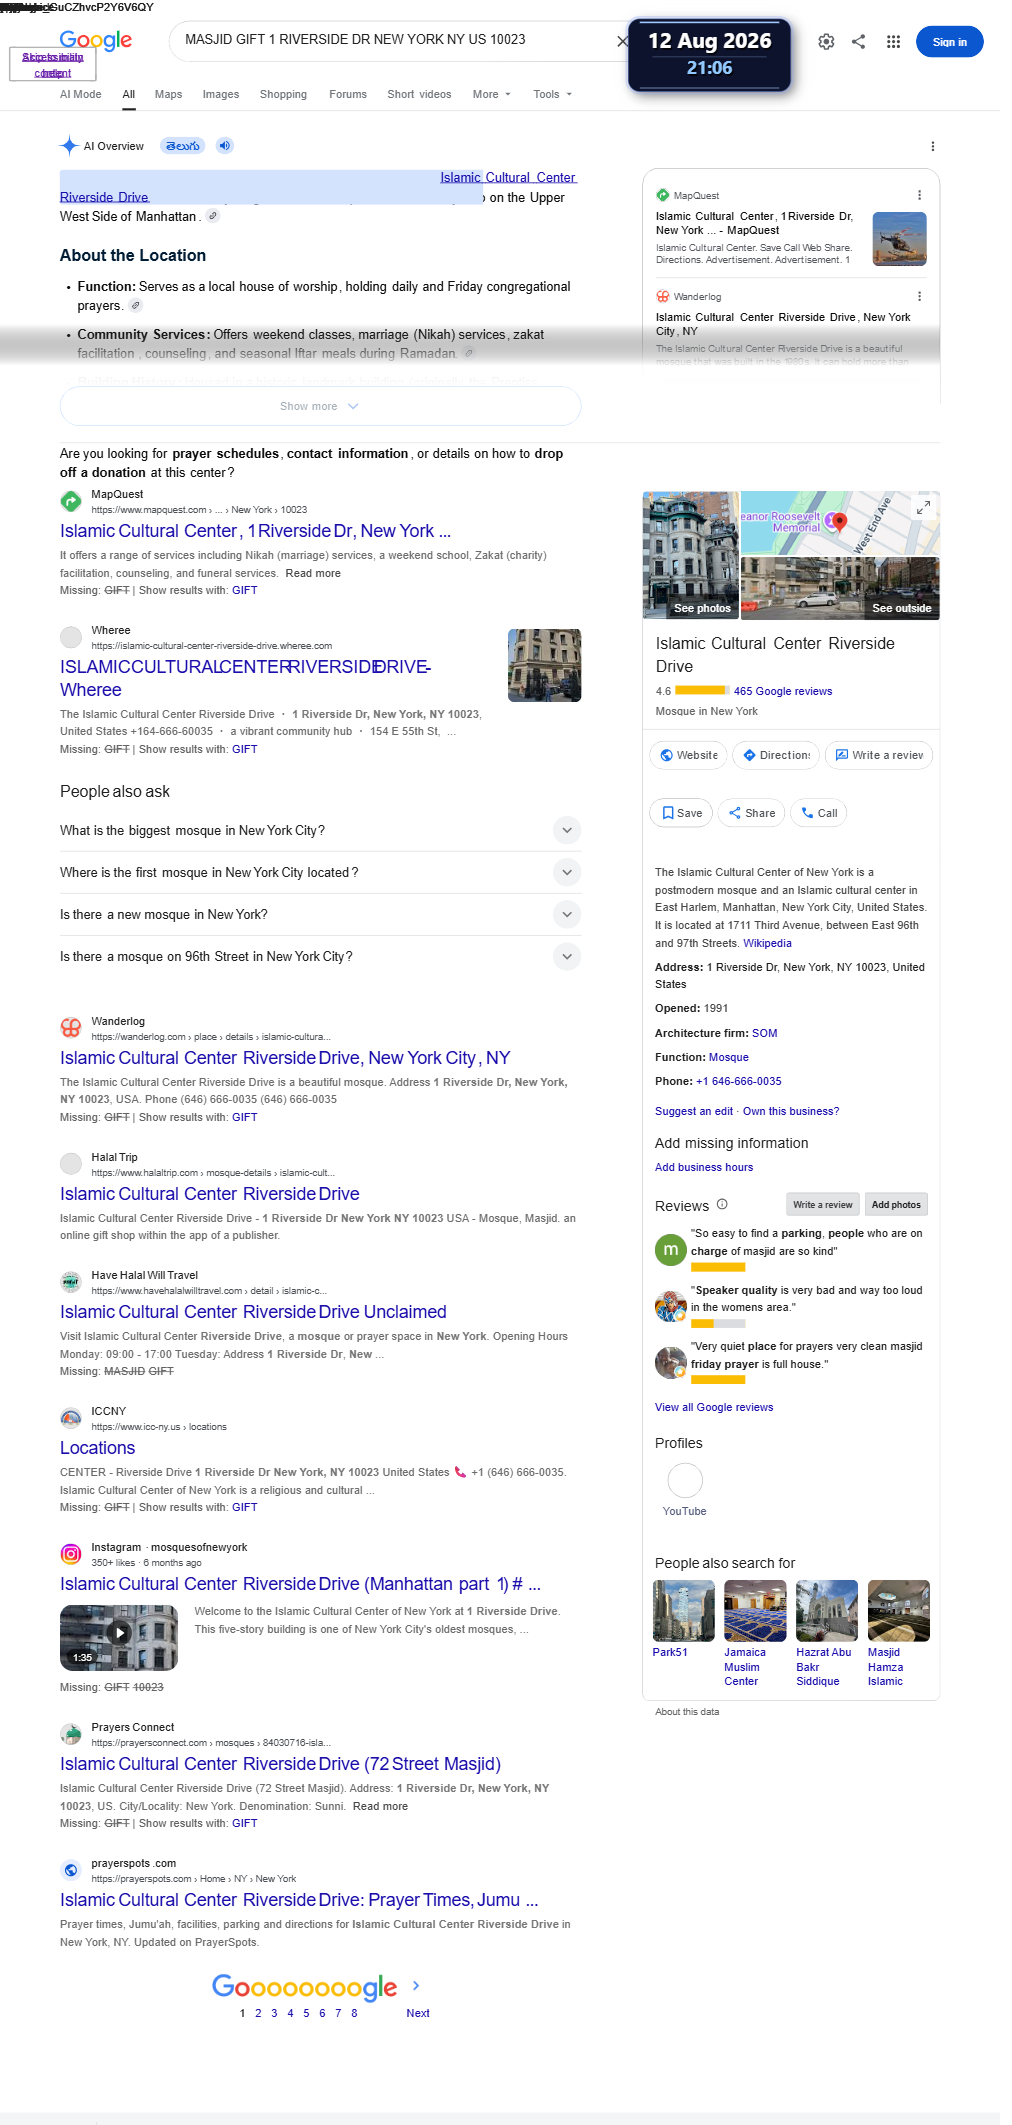Viewport: 1012px width, 2125px height.
Task: Play the AI Overview audio speaker icon
Action: coord(225,146)
